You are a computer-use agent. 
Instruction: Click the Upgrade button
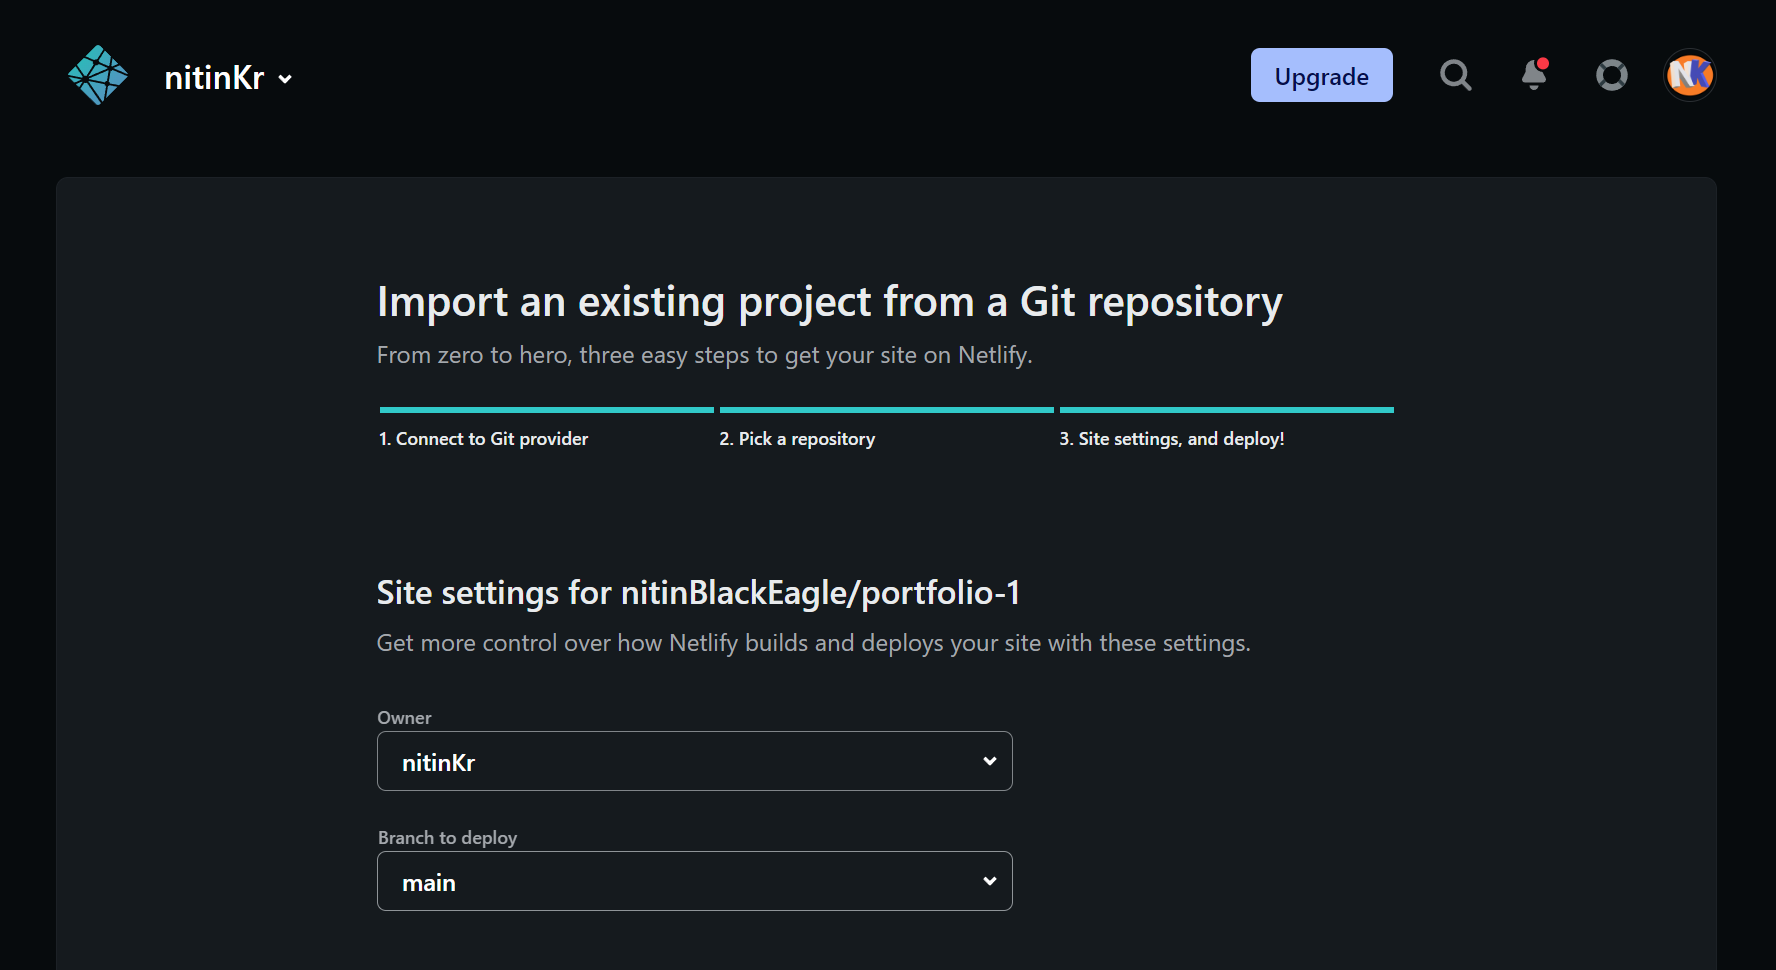tap(1321, 75)
